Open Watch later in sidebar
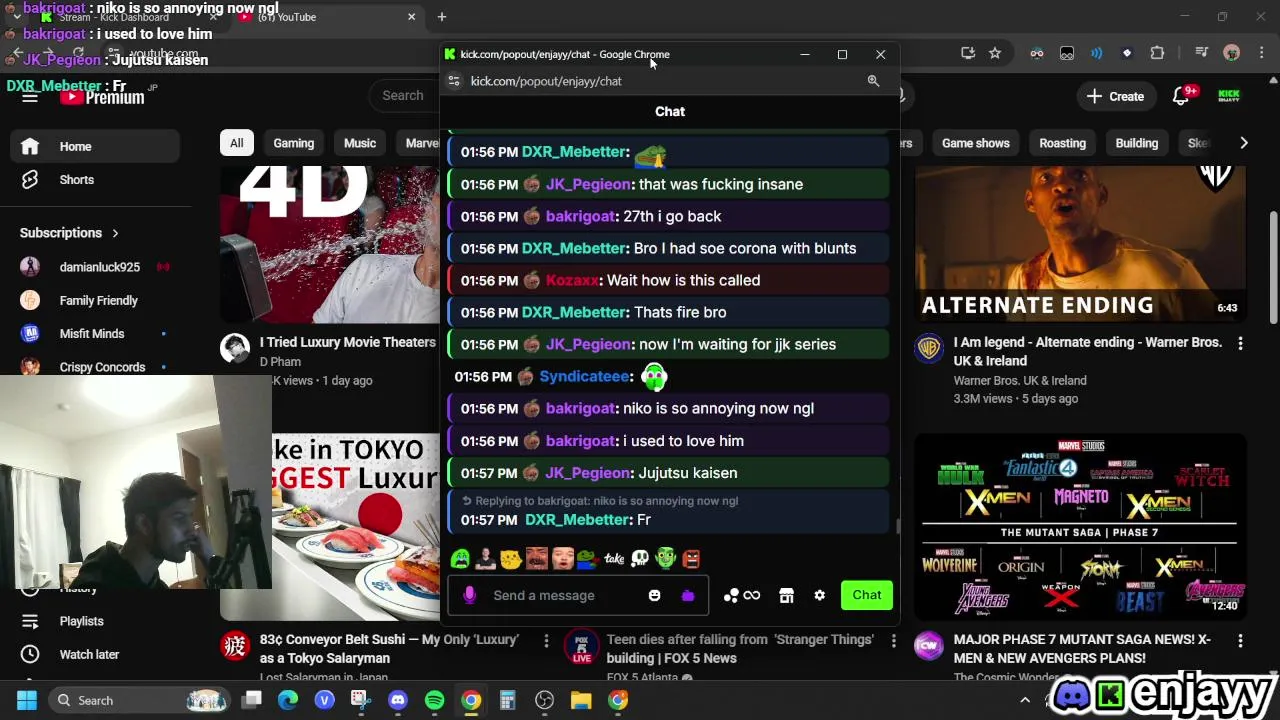Screen dimensions: 1280x720 [95, 654]
